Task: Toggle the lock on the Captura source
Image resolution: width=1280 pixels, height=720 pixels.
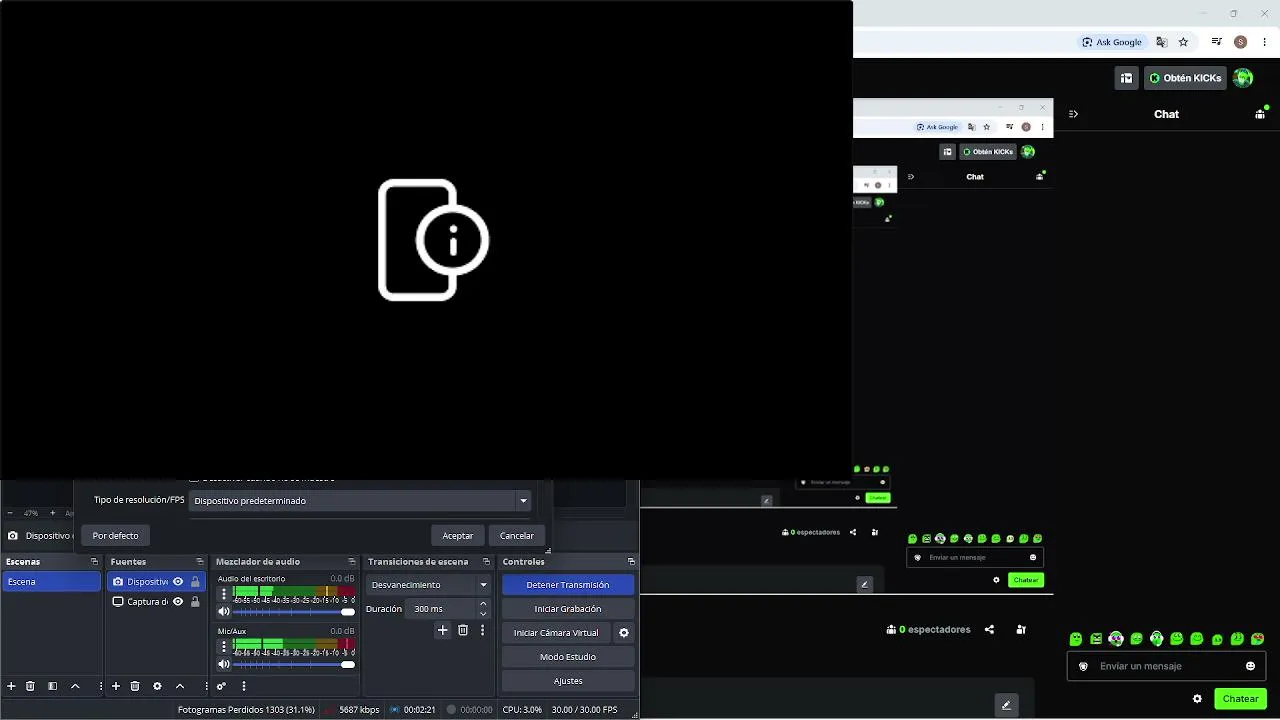Action: pos(195,602)
